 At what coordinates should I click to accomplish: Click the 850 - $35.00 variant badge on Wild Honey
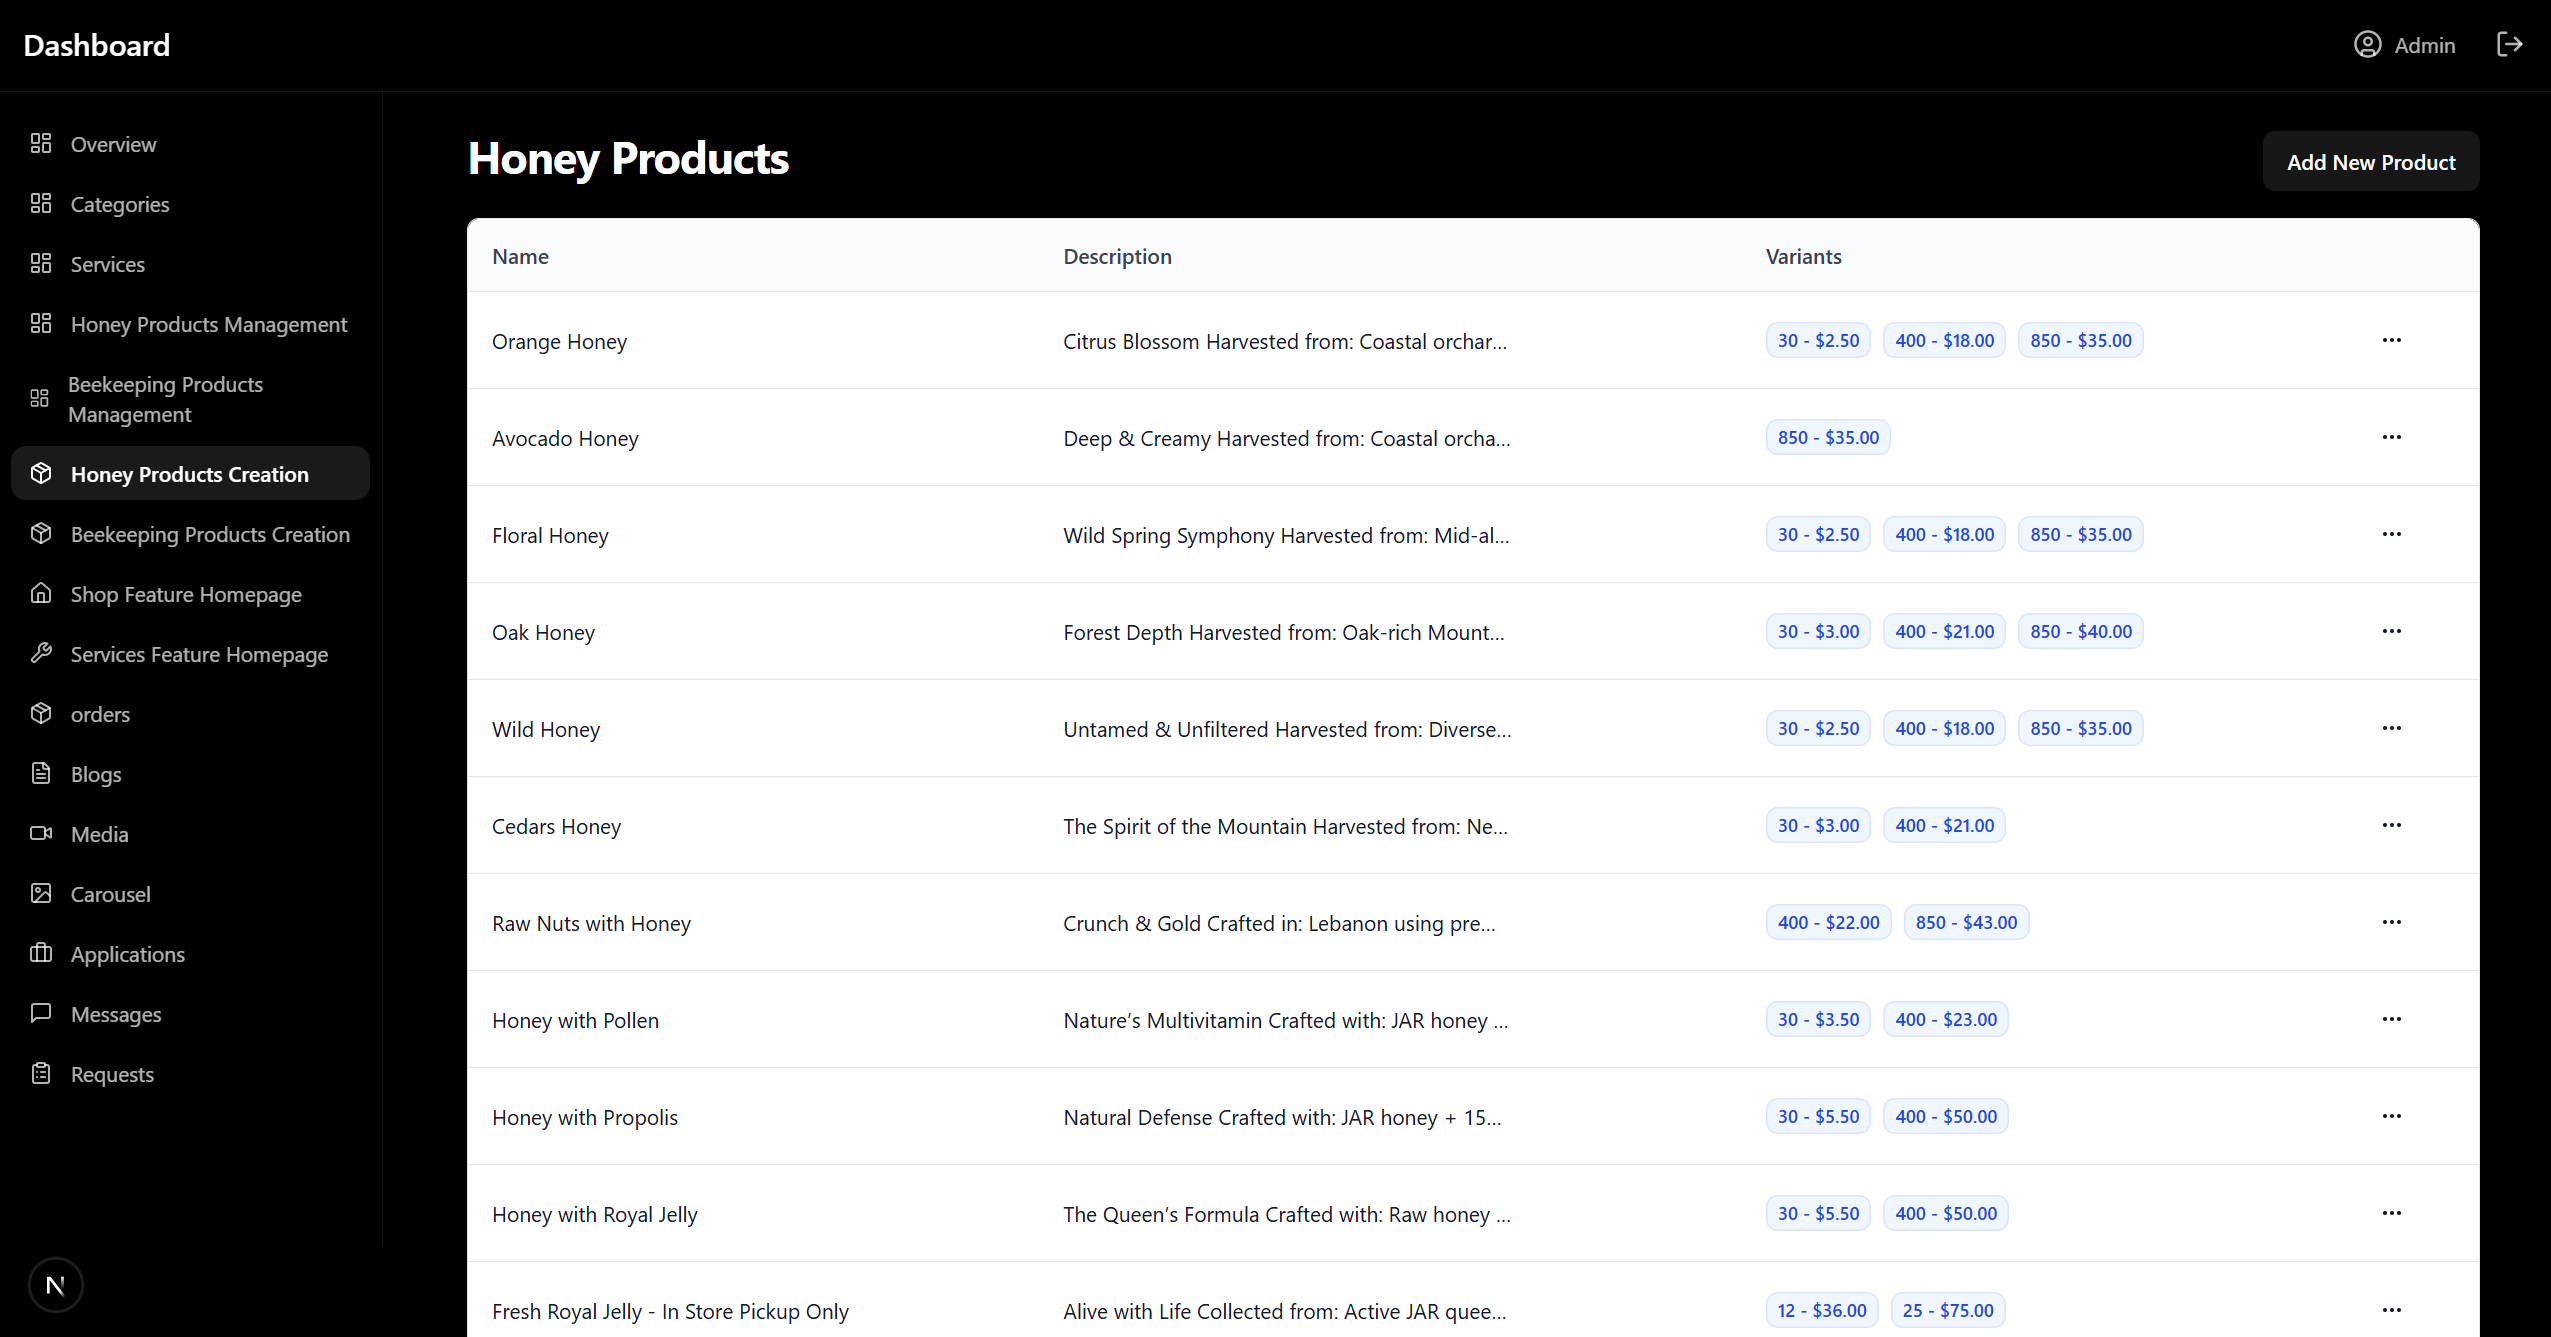coord(2080,728)
